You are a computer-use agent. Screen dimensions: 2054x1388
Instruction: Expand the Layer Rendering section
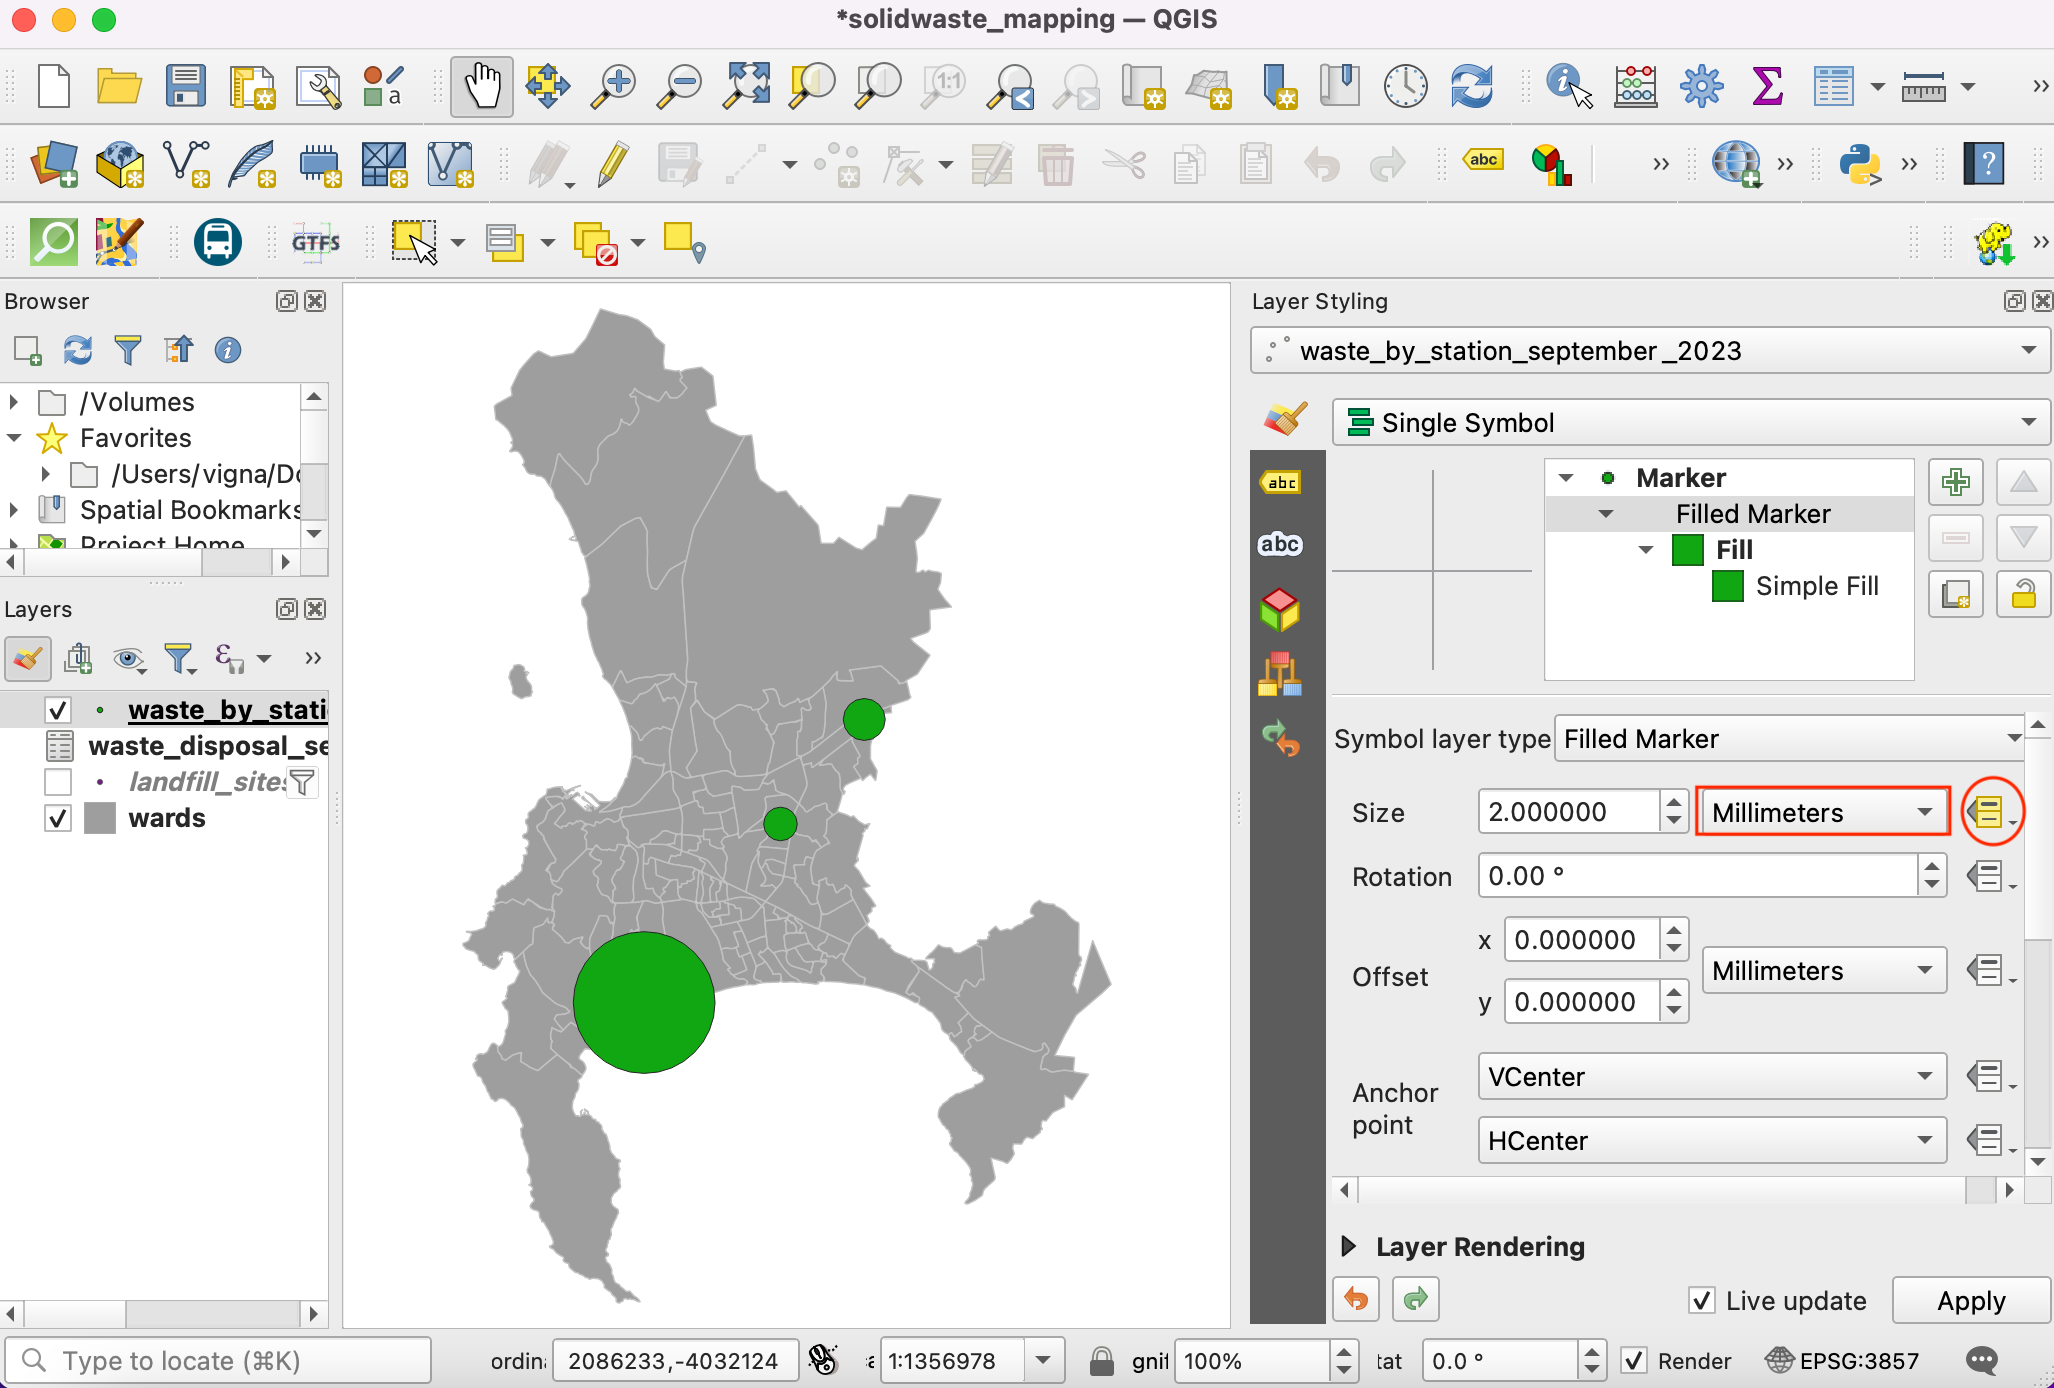pos(1348,1246)
